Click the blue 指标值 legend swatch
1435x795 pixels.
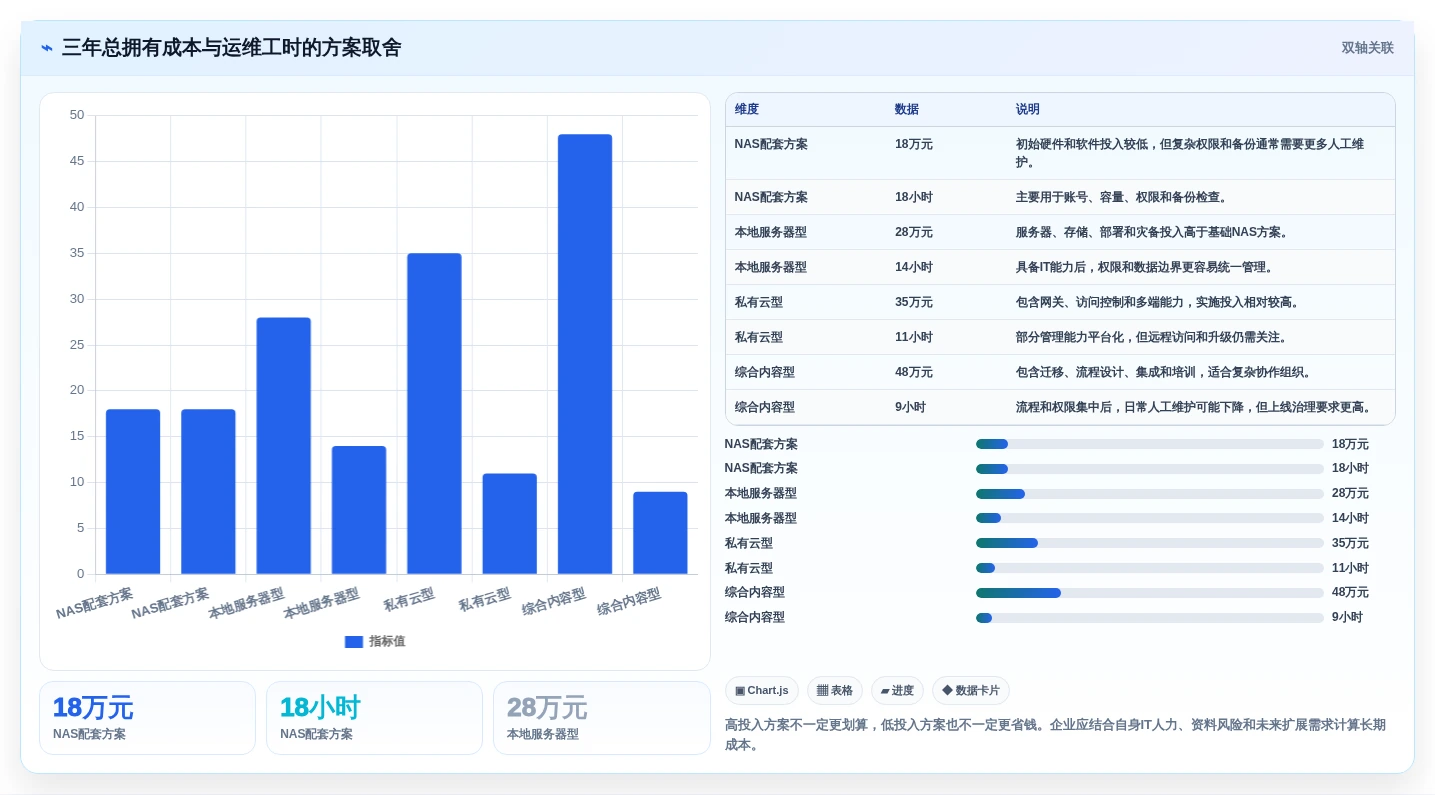tap(354, 642)
